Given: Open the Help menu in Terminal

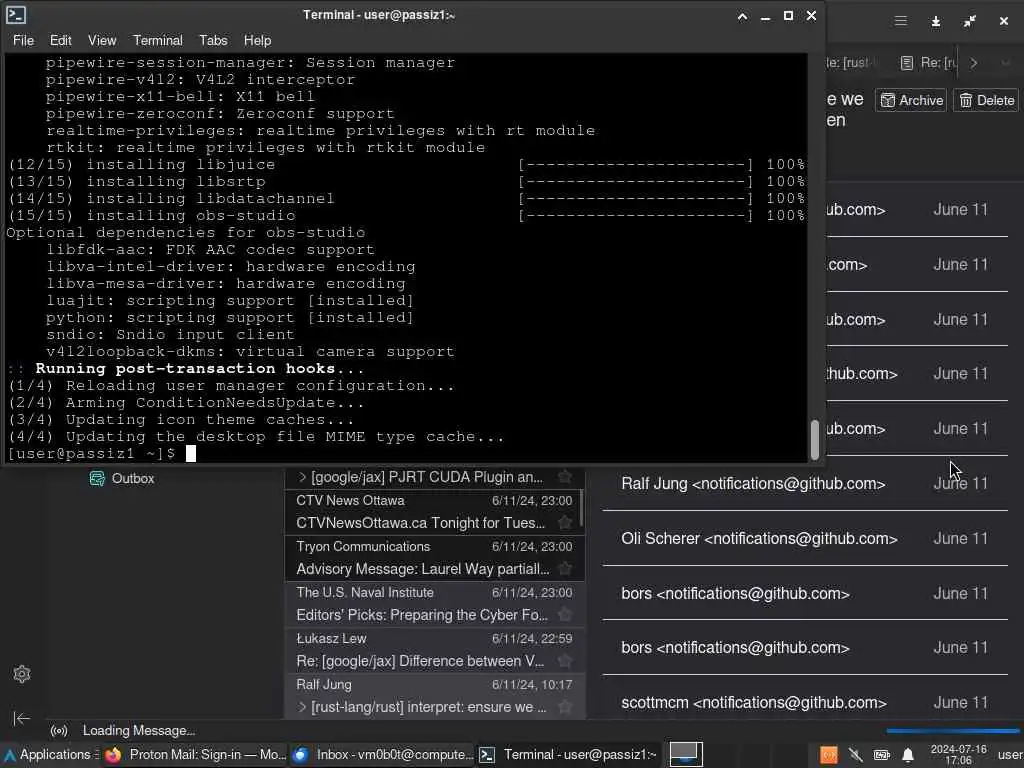Looking at the screenshot, I should [x=257, y=40].
